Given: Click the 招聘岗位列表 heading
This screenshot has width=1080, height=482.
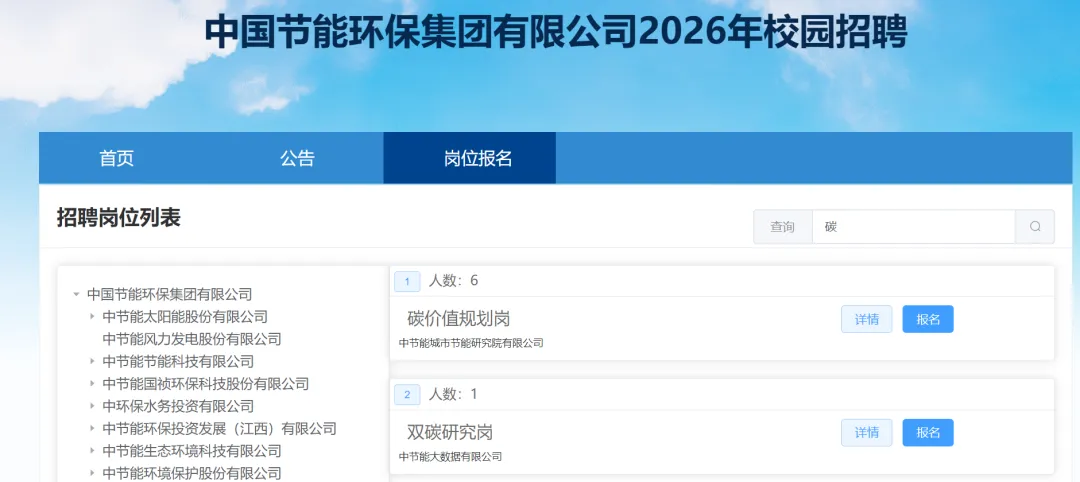Looking at the screenshot, I should click(118, 218).
